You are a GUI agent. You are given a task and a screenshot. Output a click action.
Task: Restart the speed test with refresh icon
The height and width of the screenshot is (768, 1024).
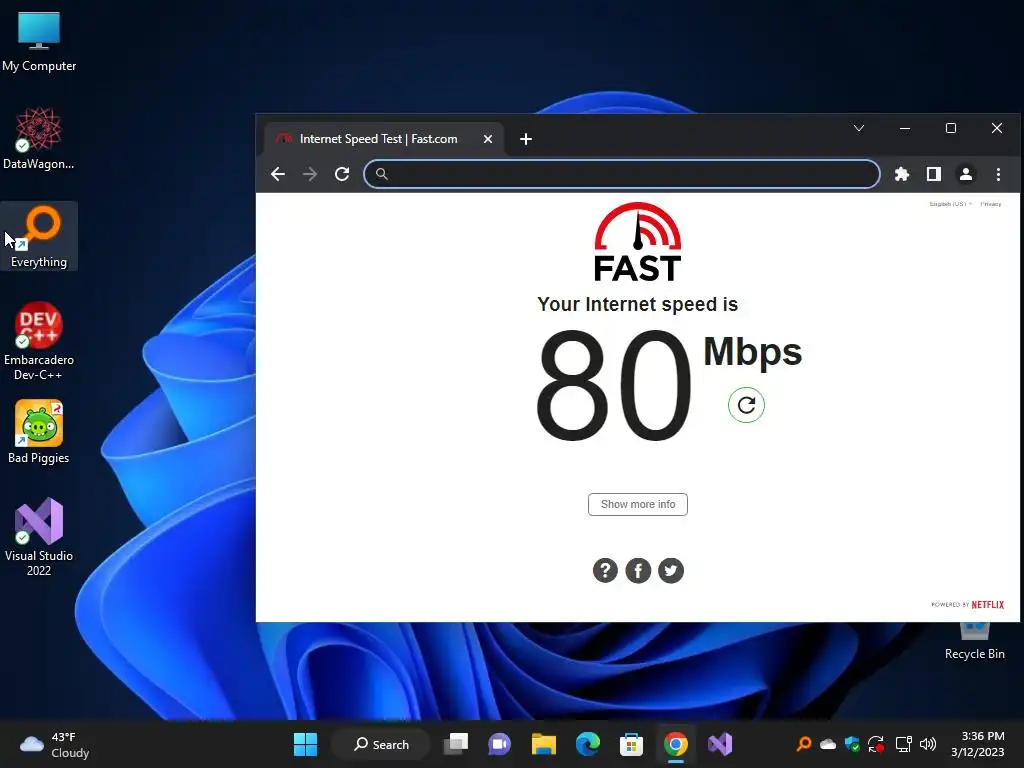[746, 405]
